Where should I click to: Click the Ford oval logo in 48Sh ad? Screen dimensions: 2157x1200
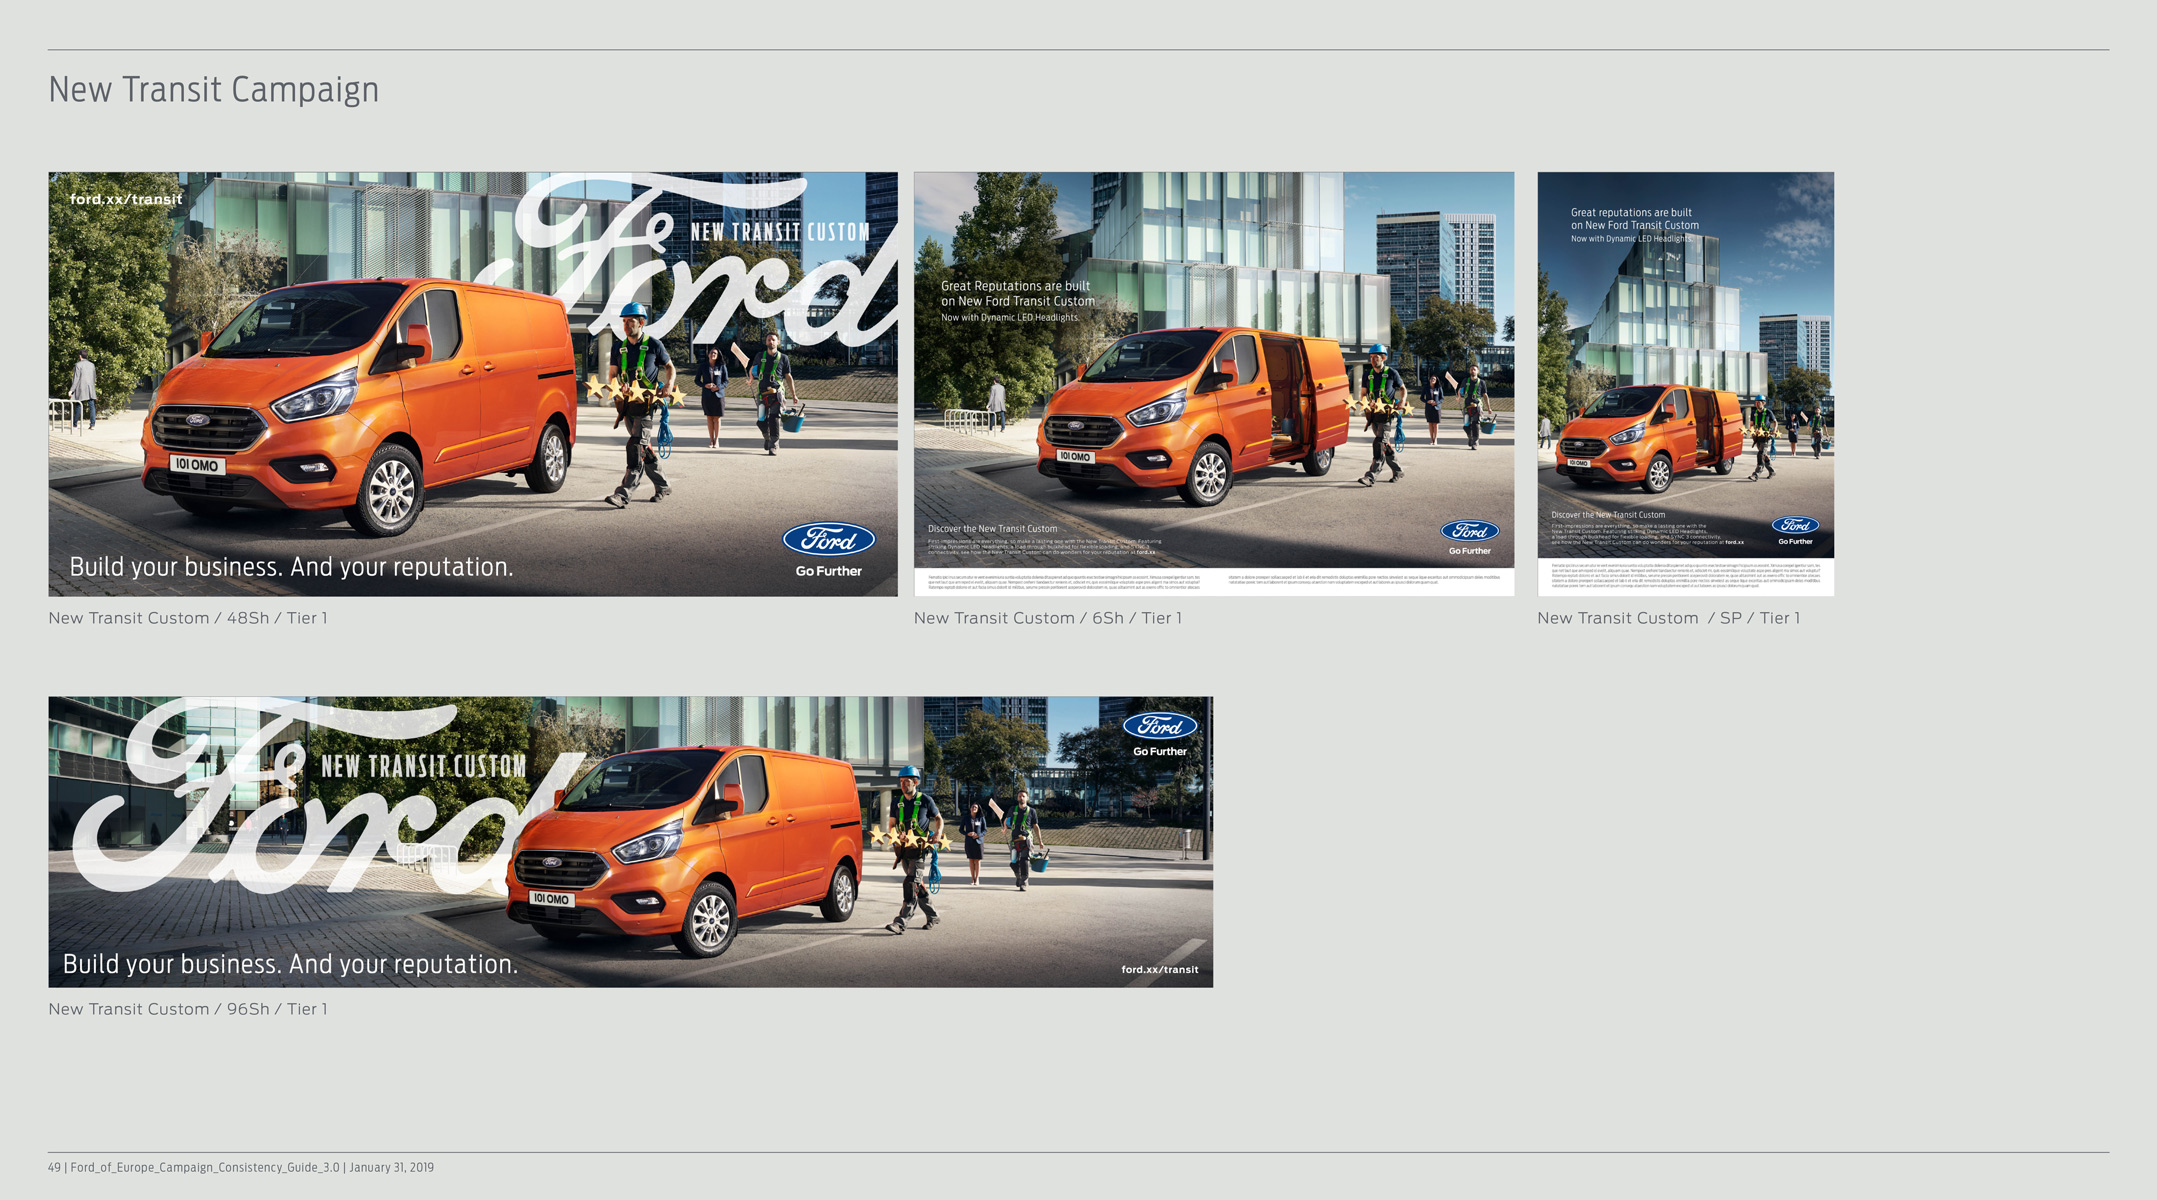coord(829,540)
